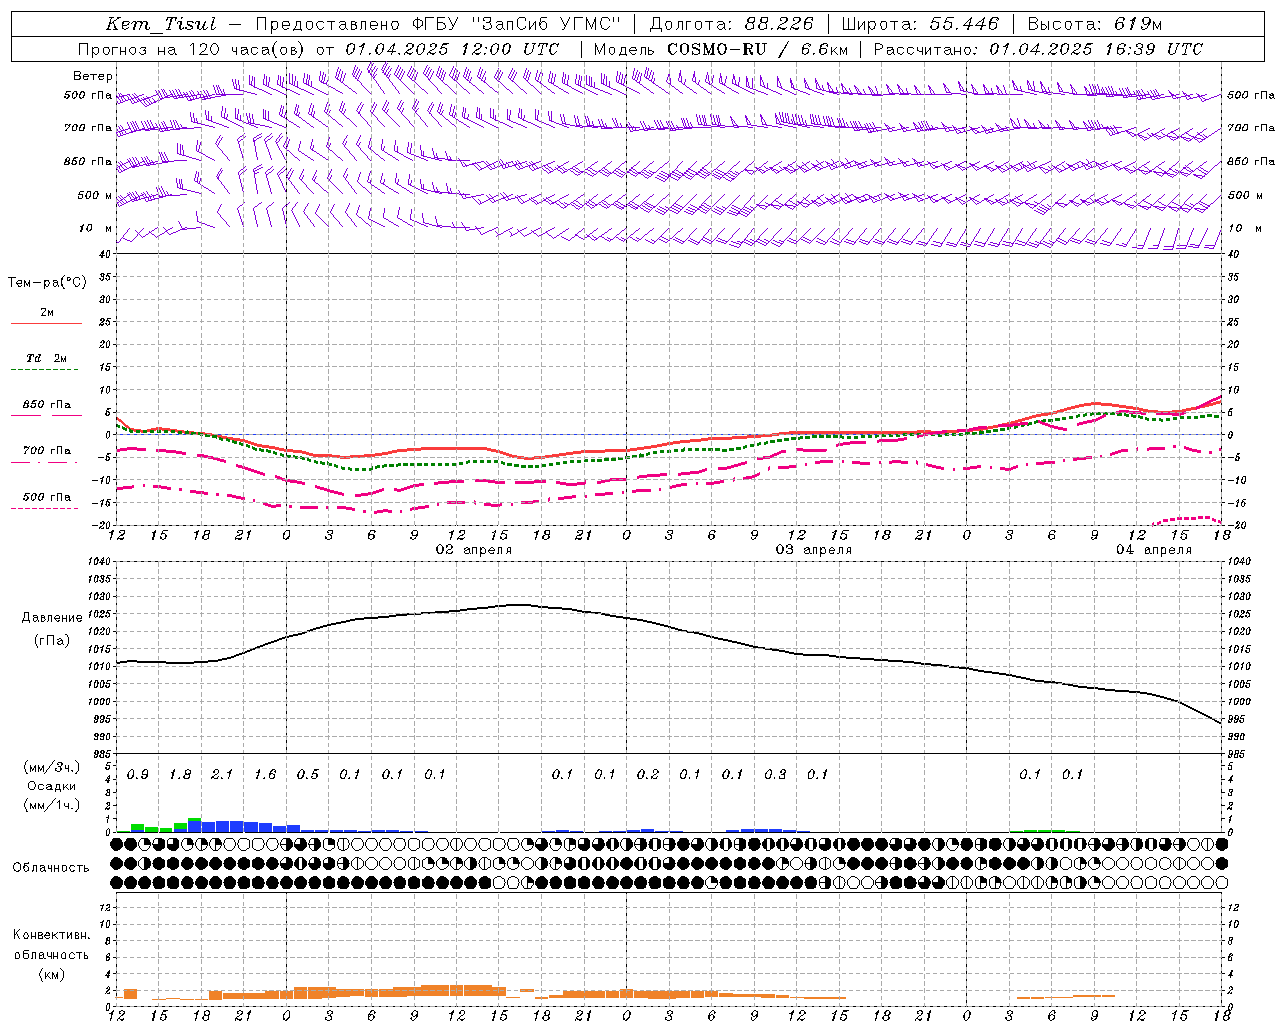The height and width of the screenshot is (1024, 1280).
Task: Click '500 гПа' in the temperature legend
Action: (47, 497)
